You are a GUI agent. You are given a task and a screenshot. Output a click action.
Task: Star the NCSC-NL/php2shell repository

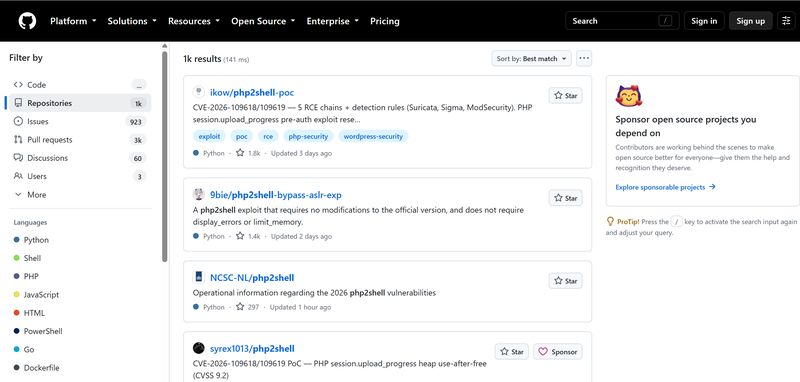point(565,281)
